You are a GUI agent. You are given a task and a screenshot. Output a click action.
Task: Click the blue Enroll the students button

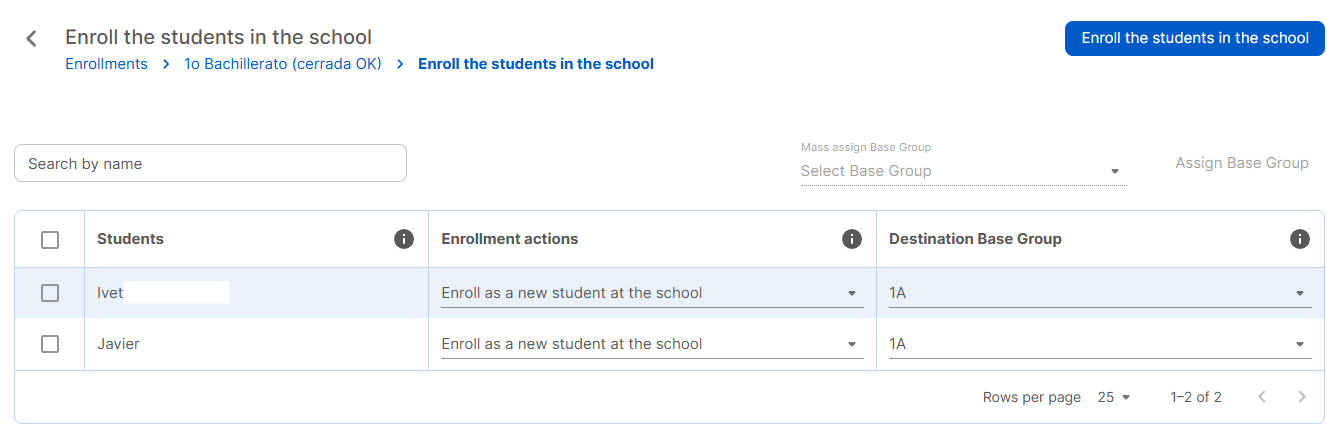pyautogui.click(x=1195, y=38)
